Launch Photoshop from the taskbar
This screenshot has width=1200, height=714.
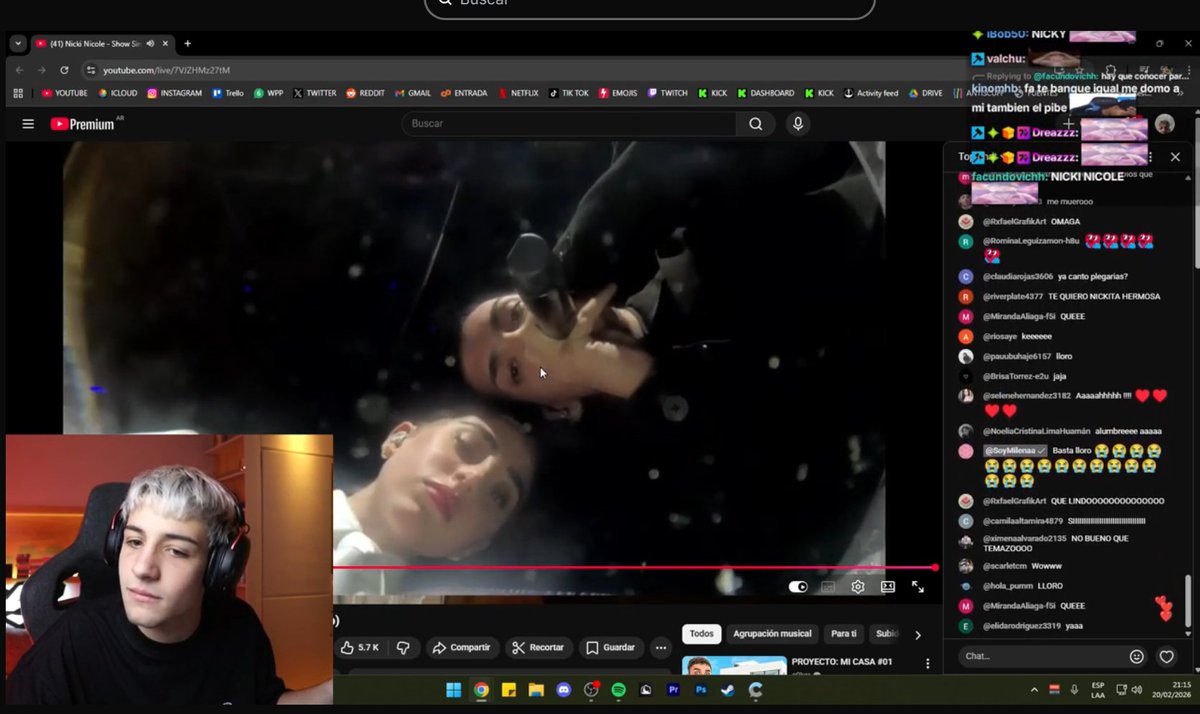[x=700, y=690]
